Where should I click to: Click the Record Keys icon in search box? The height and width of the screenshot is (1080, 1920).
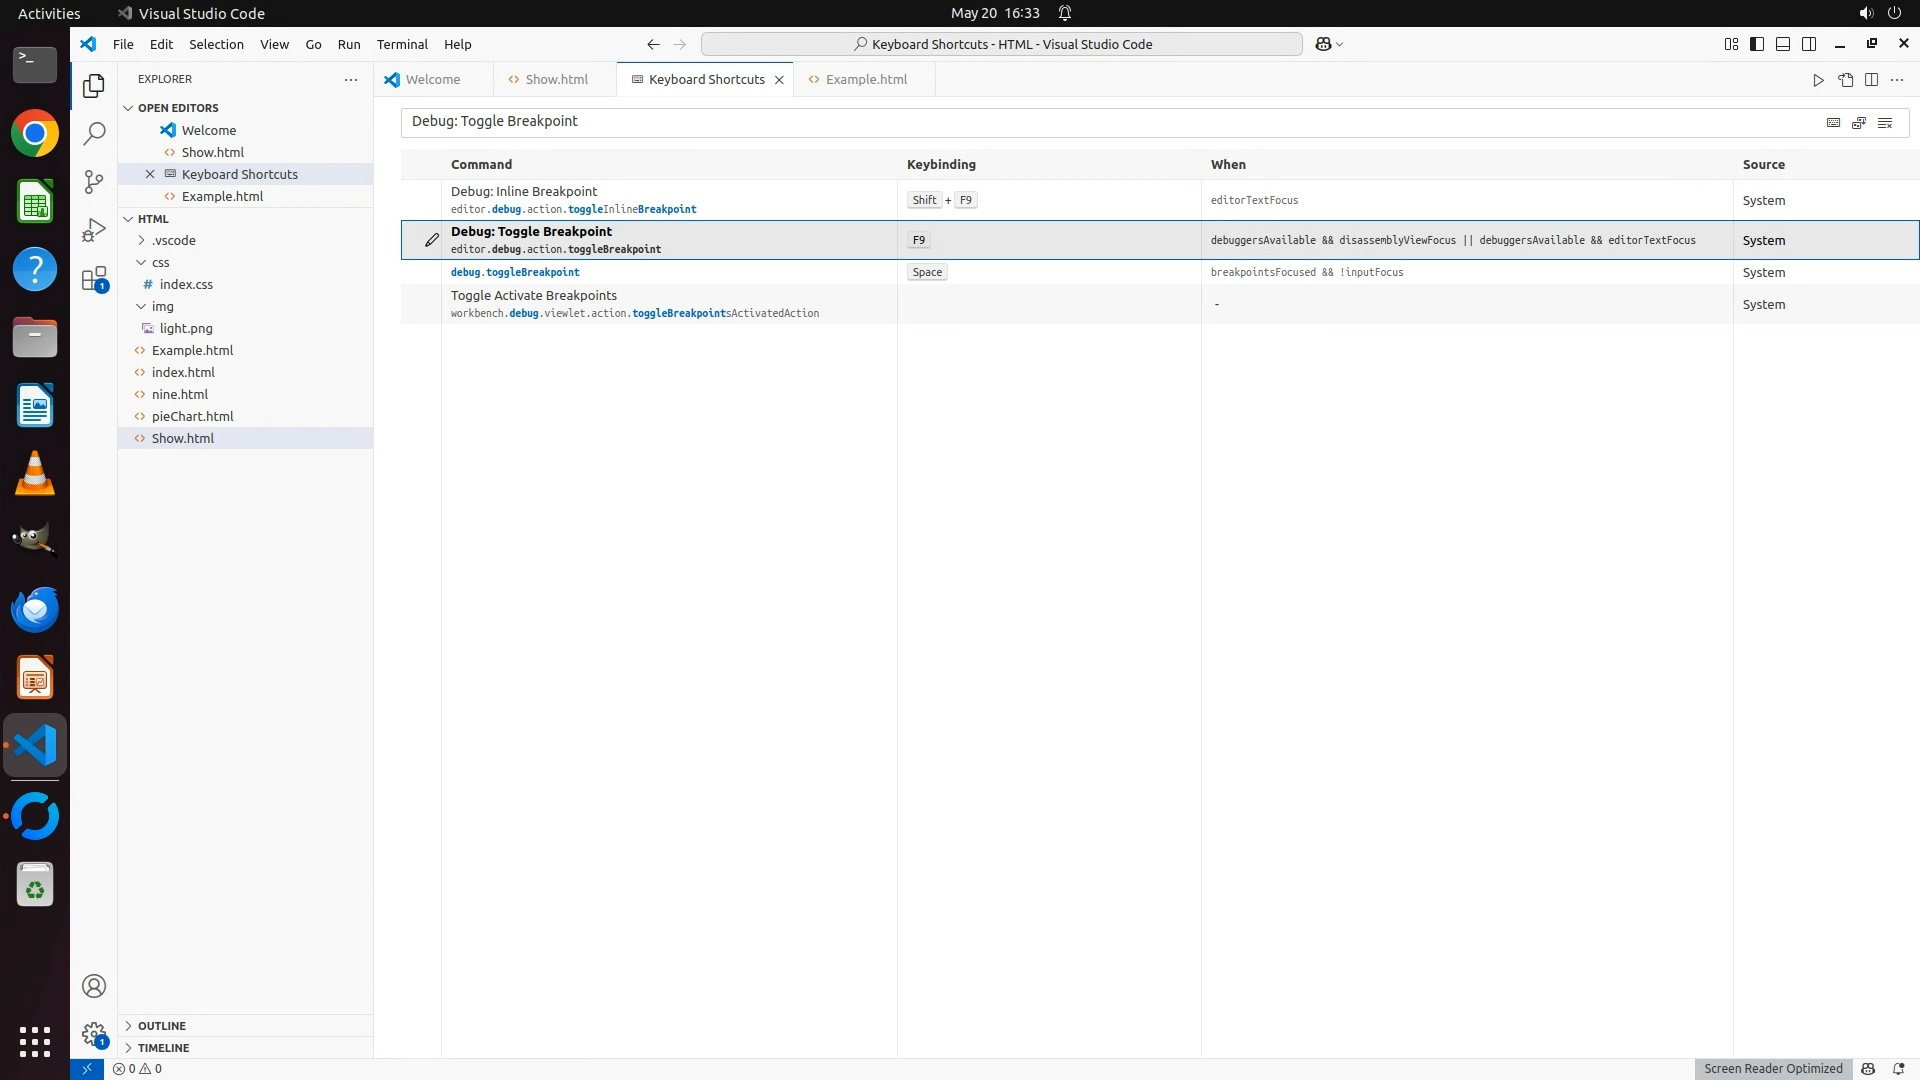point(1833,122)
